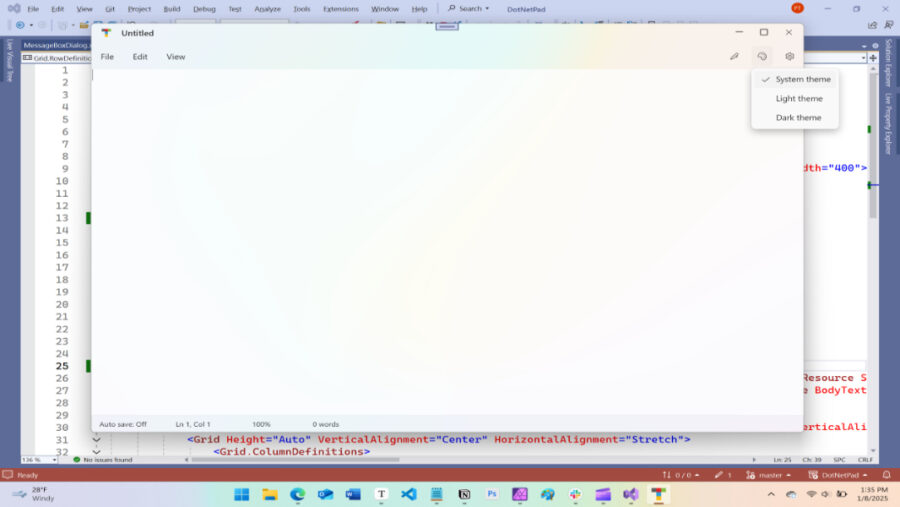Open Visual Studio Extensions menu
Image resolution: width=900 pixels, height=507 pixels.
(x=340, y=9)
